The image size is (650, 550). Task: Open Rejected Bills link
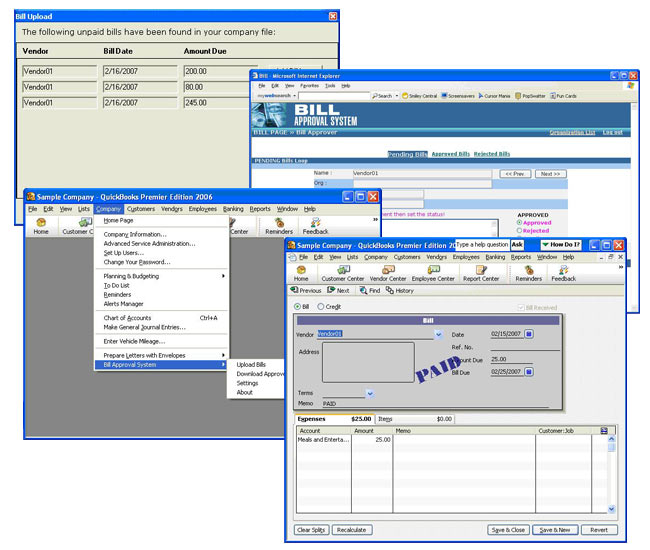(x=492, y=154)
